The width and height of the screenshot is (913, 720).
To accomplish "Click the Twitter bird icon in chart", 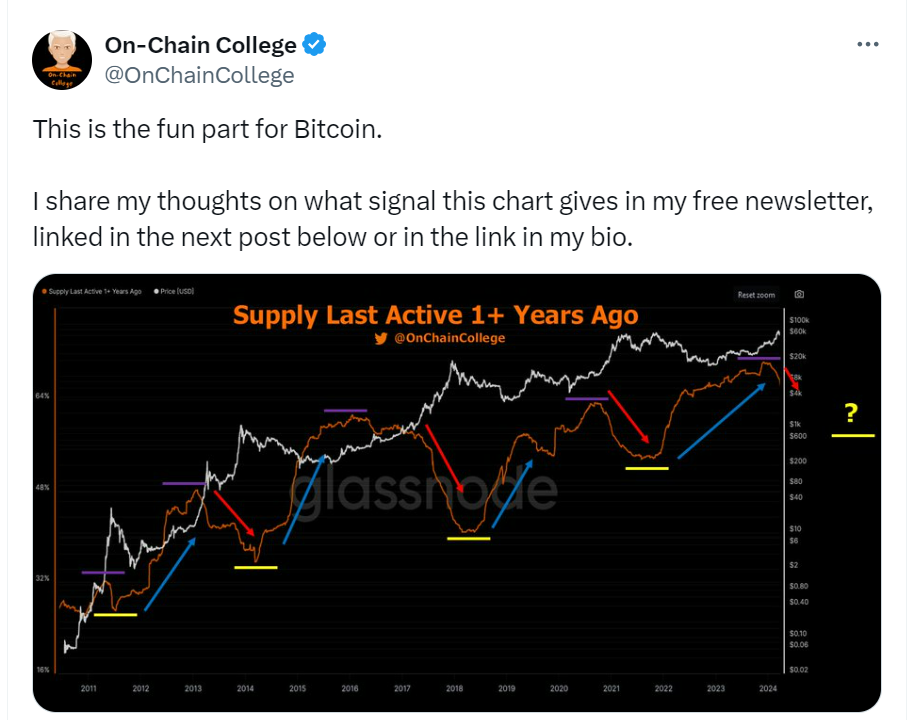I will tap(380, 338).
